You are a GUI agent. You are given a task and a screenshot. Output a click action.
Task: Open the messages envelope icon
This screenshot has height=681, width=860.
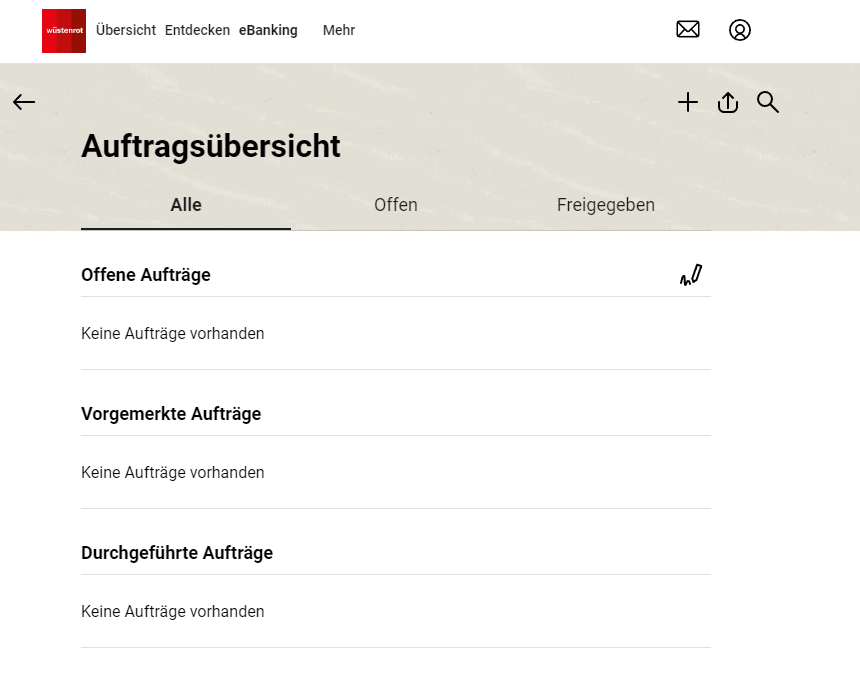(688, 30)
